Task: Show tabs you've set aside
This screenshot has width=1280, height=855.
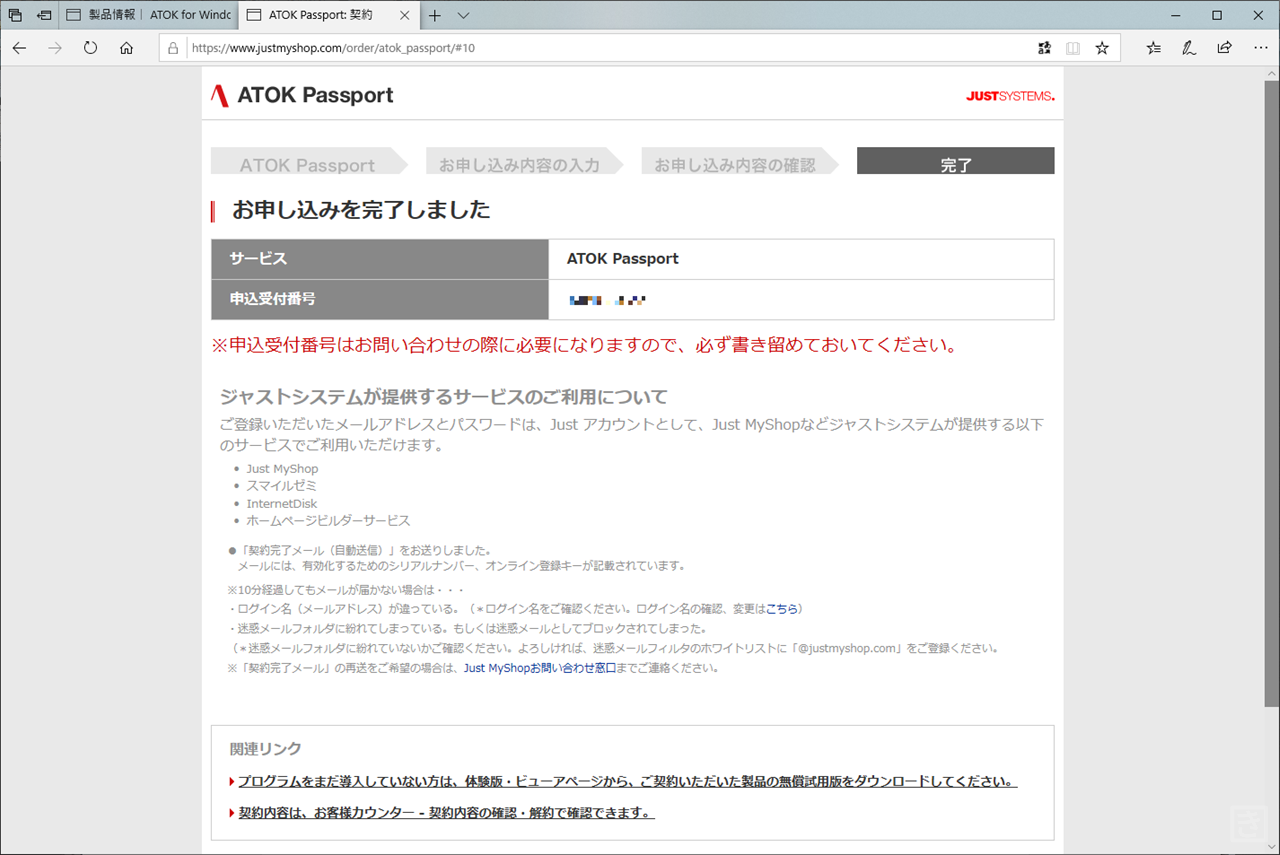Action: [x=15, y=16]
